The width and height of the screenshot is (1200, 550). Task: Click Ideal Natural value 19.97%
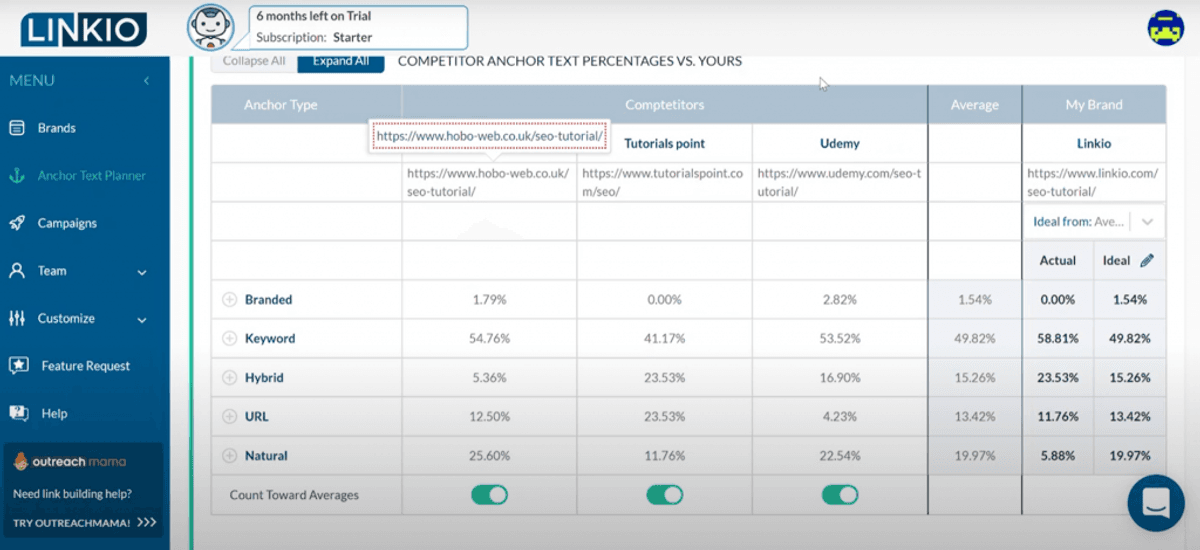point(1129,456)
